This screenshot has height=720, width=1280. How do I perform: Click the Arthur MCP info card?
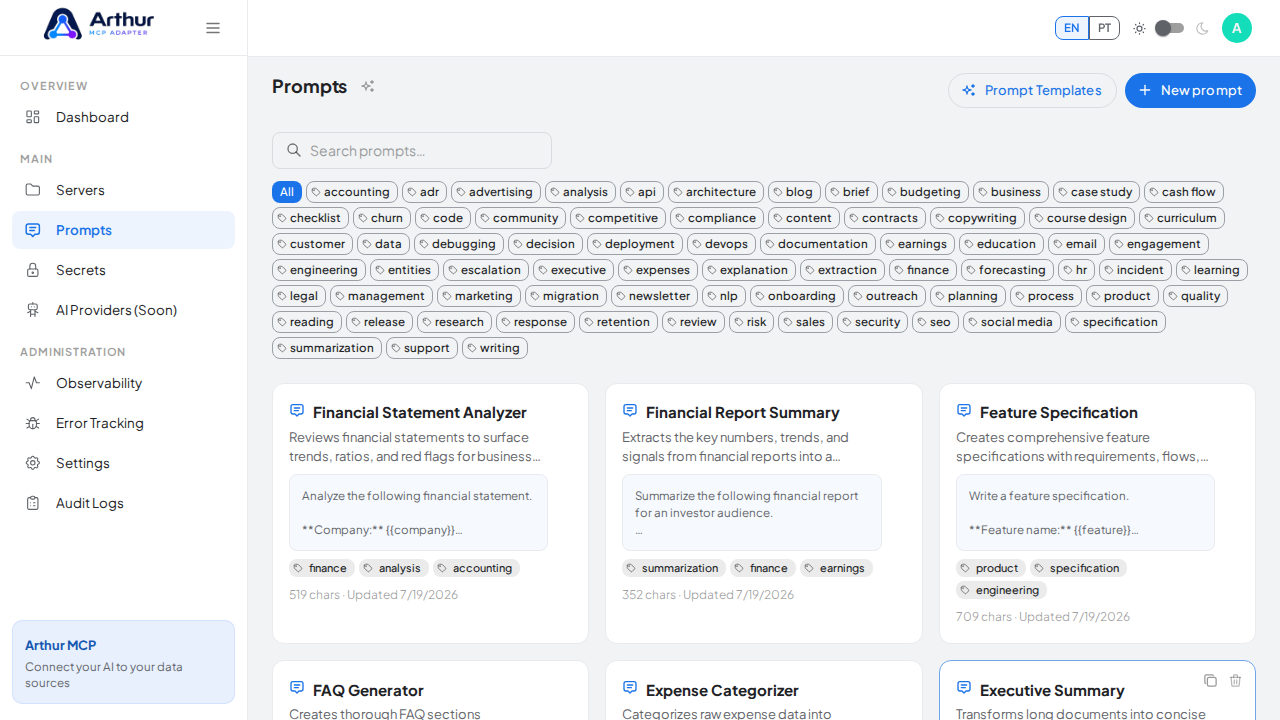point(123,662)
